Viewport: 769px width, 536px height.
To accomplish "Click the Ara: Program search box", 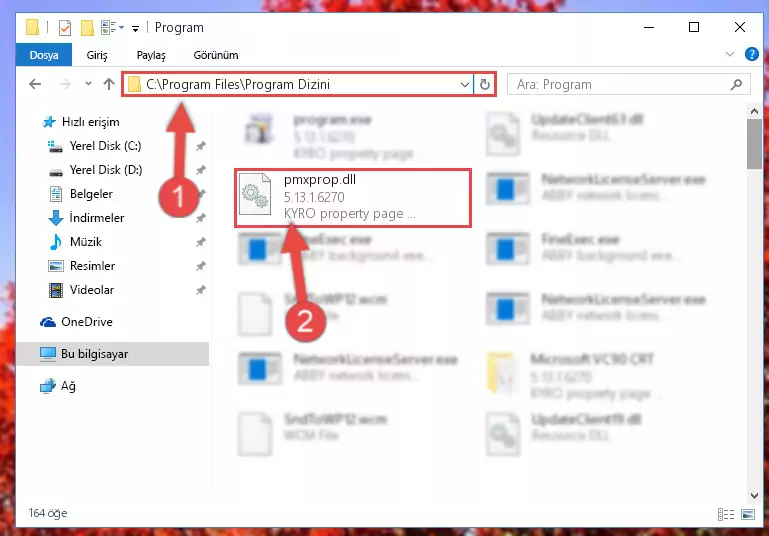I will (x=628, y=85).
